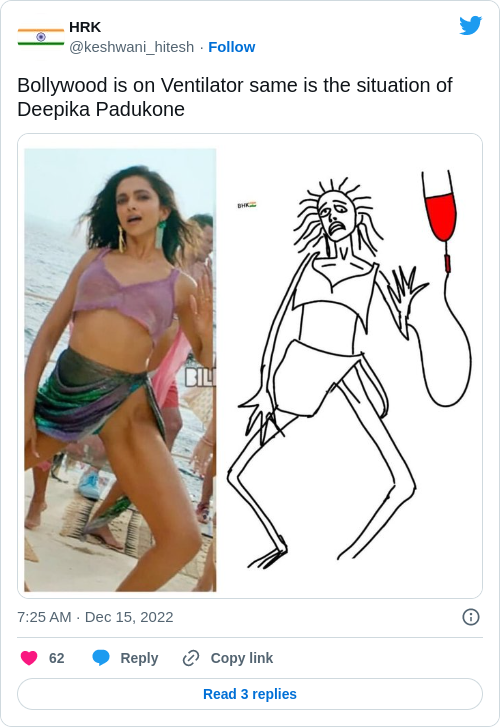The height and width of the screenshot is (727, 500).
Task: Click the Deepika Padukone text line
Action: 101,109
